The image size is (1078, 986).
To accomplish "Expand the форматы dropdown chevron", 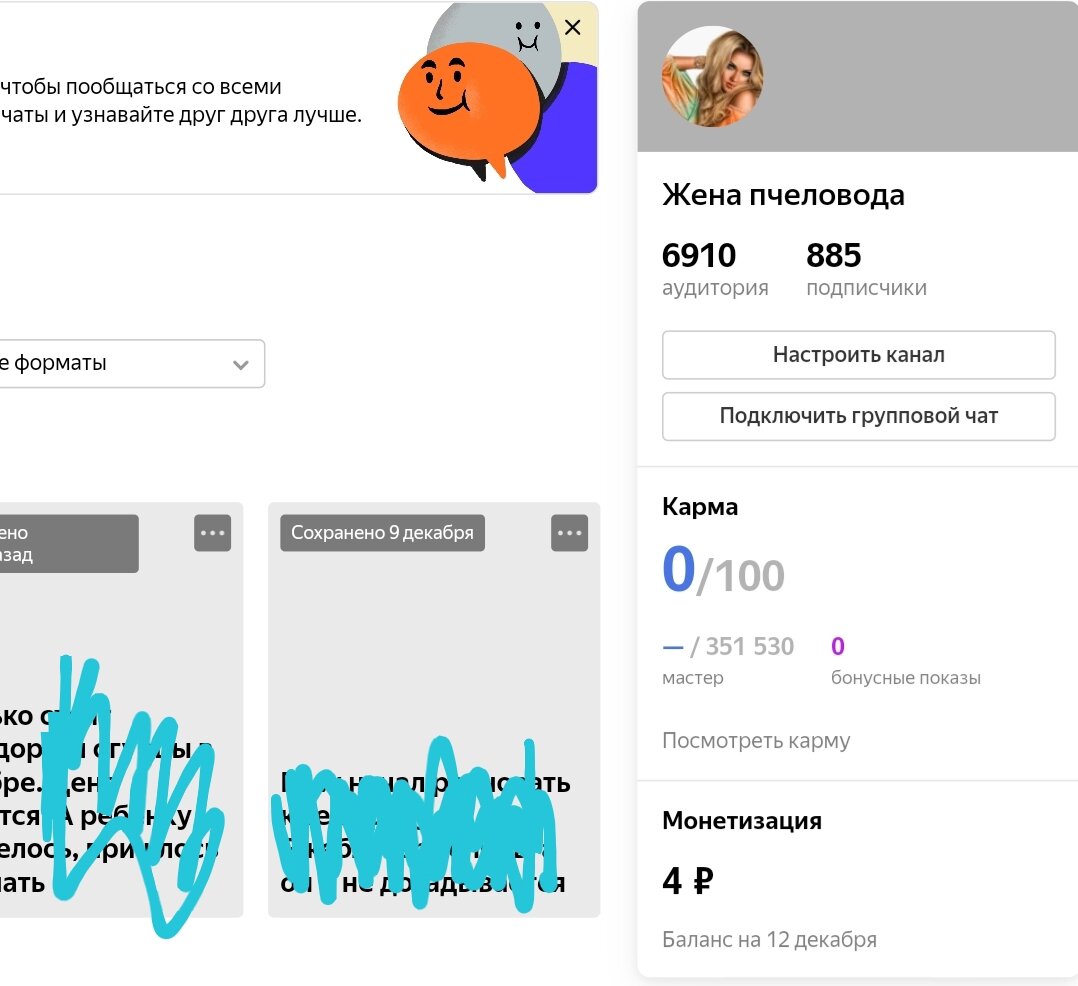I will (x=241, y=364).
